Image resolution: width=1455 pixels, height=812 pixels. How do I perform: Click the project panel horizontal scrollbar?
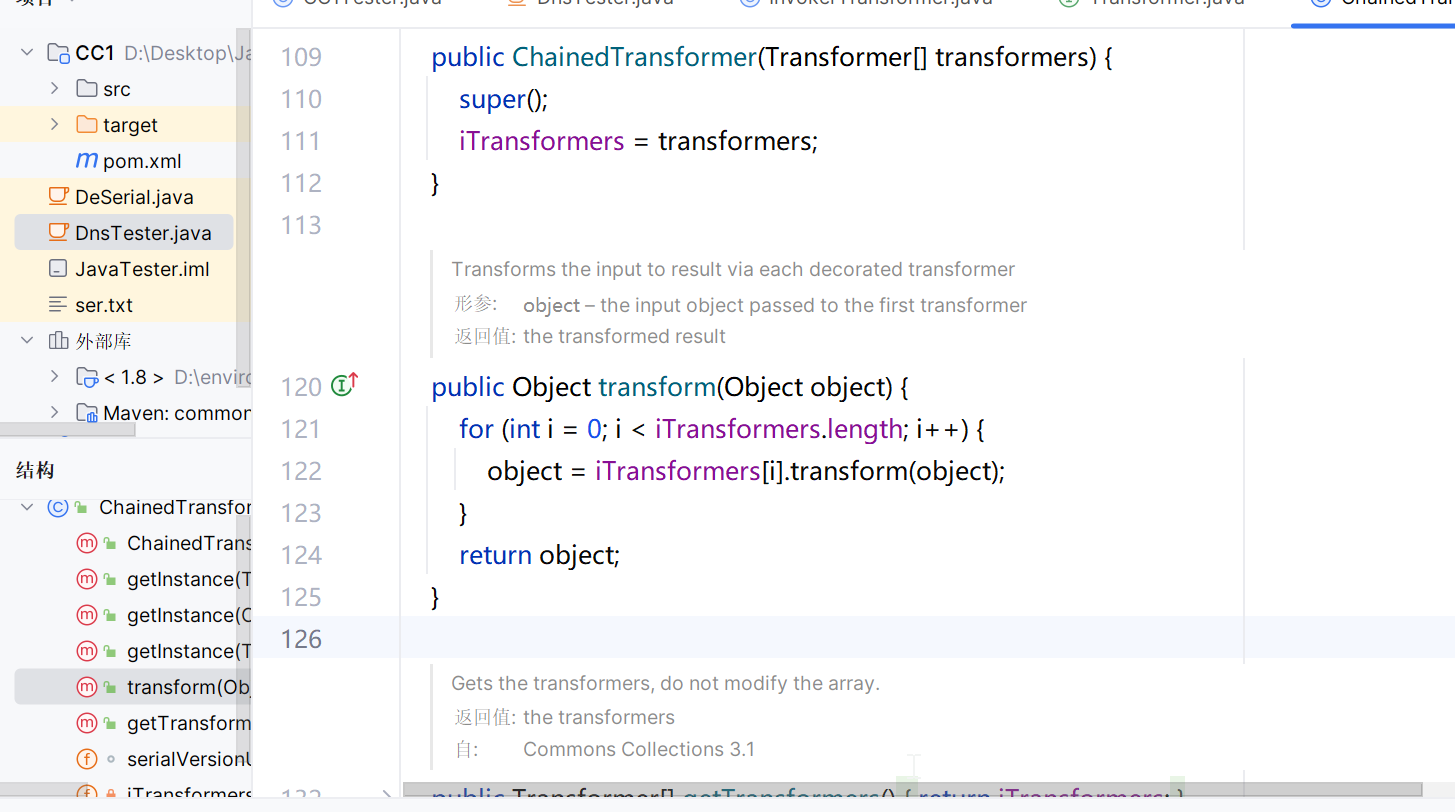(x=68, y=430)
